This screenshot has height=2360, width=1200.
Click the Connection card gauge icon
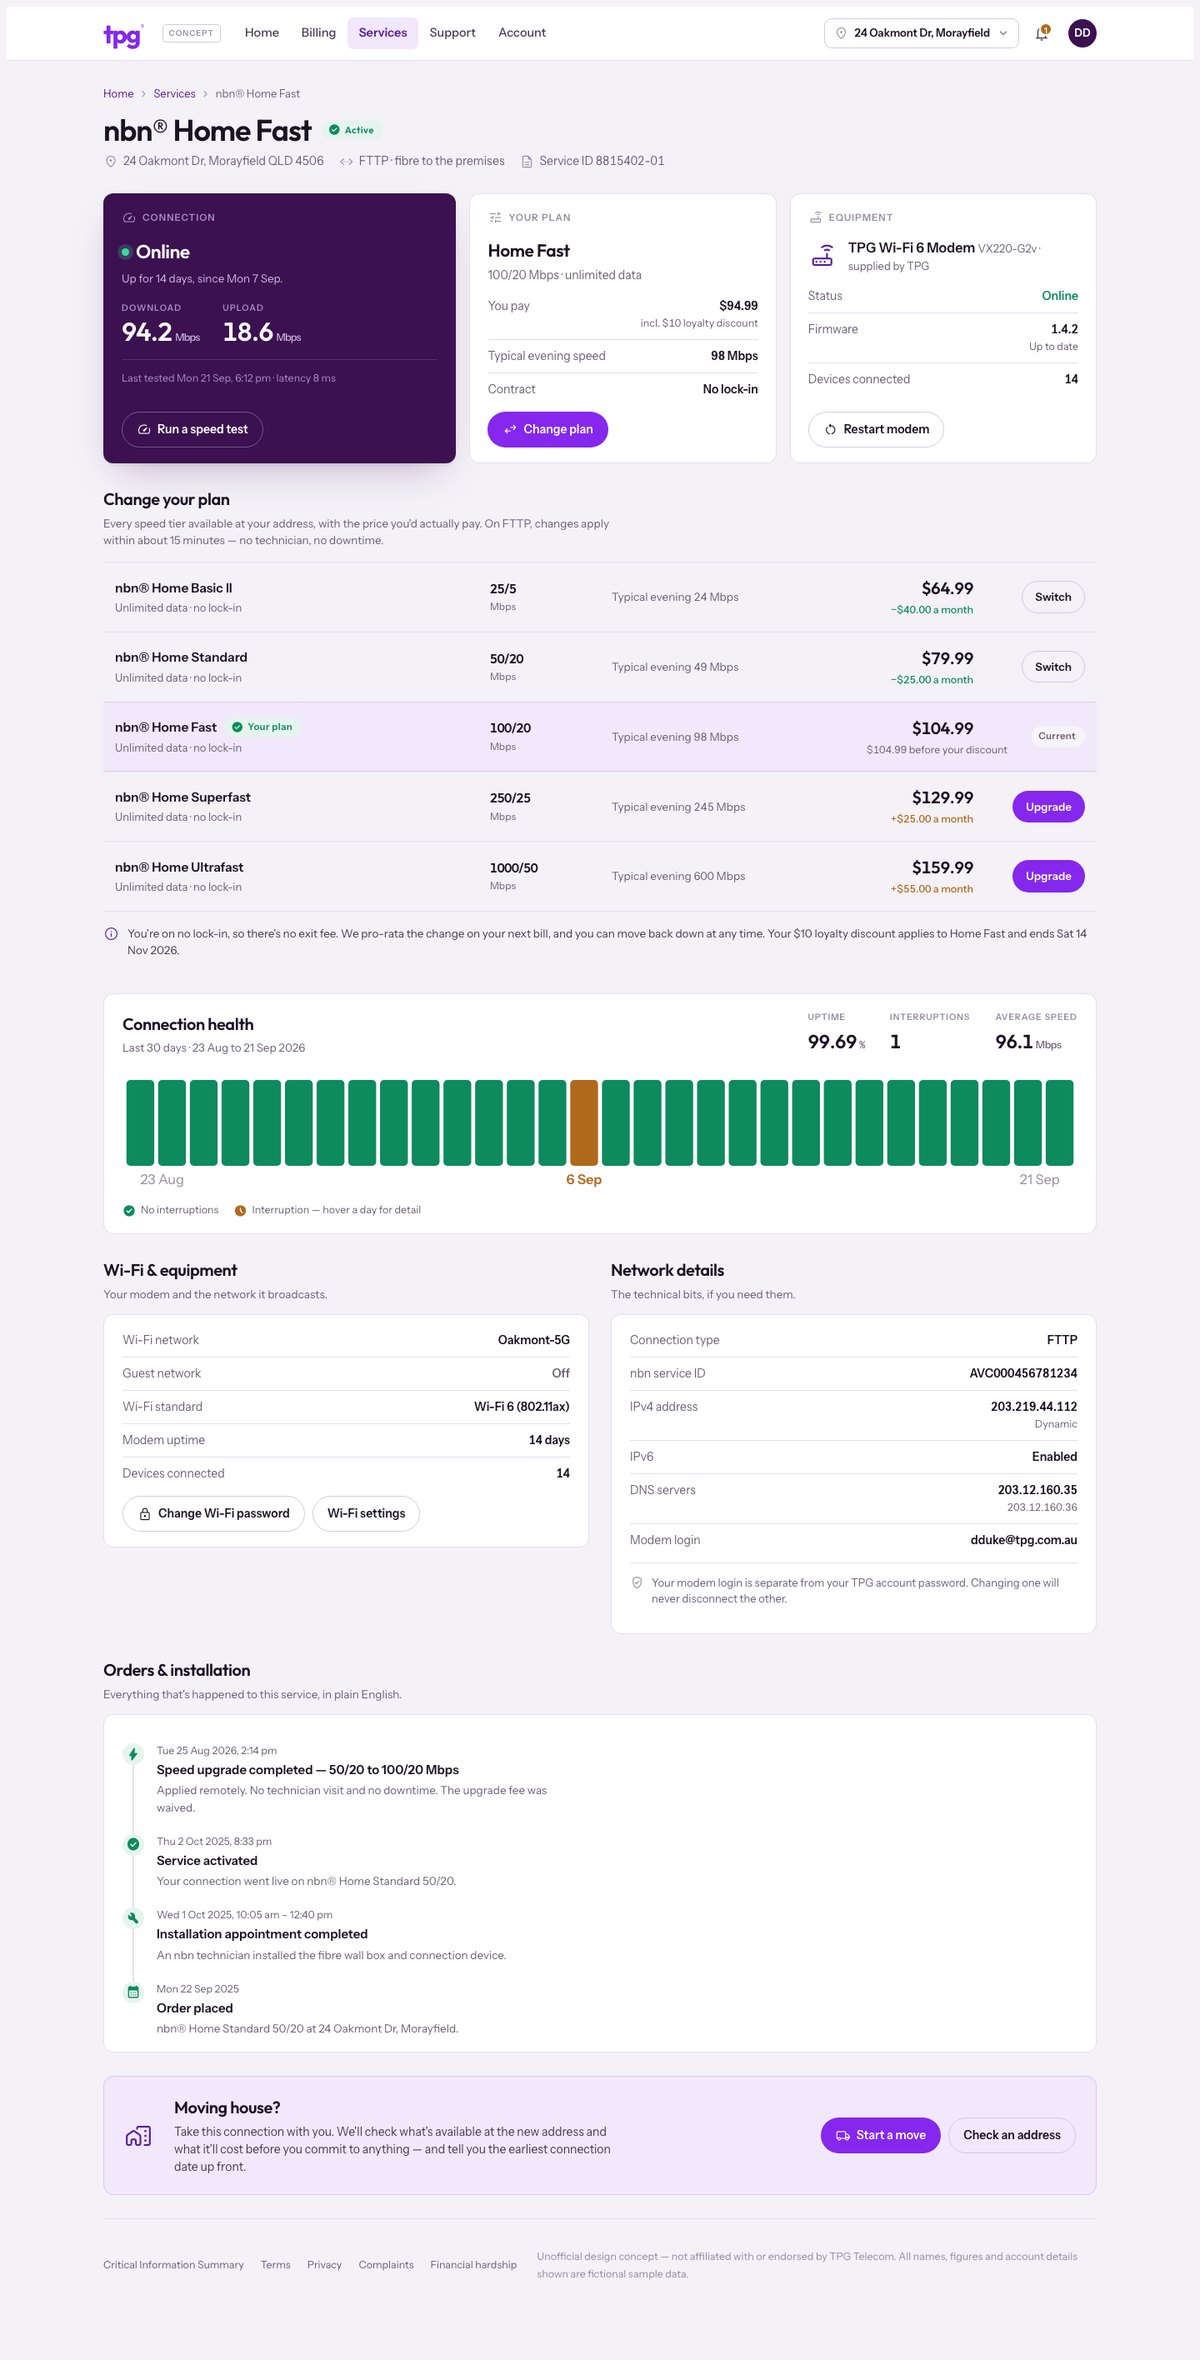pos(129,218)
